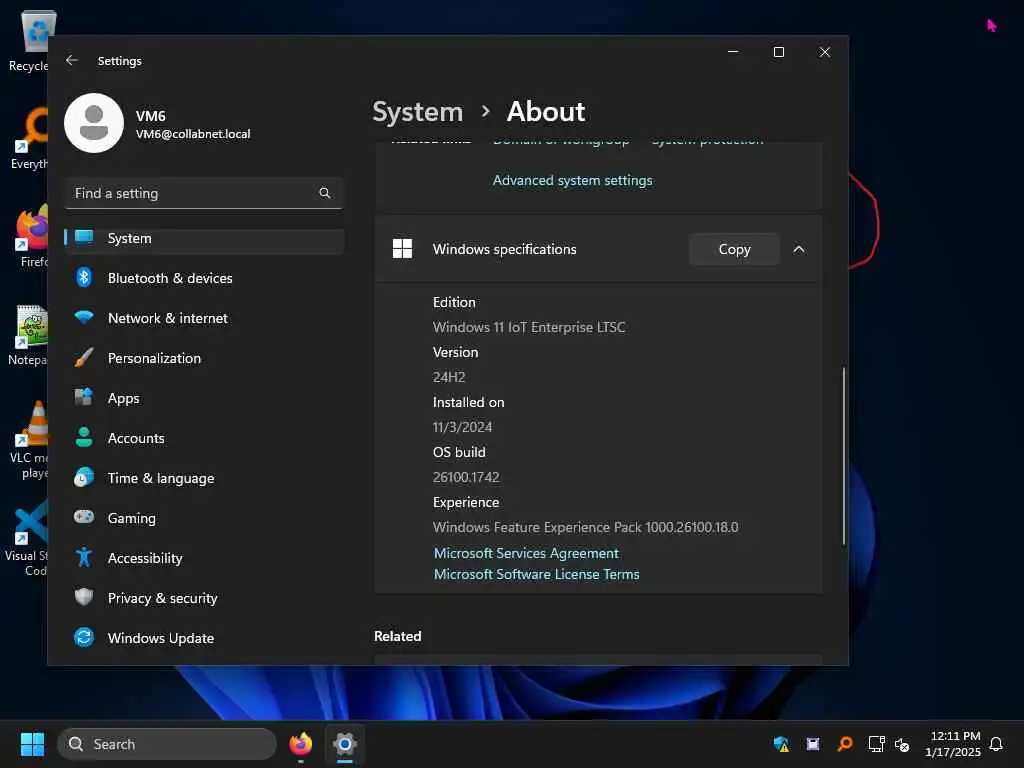Click the OS build value 26100.1742
Viewport: 1024px width, 768px height.
tap(466, 477)
